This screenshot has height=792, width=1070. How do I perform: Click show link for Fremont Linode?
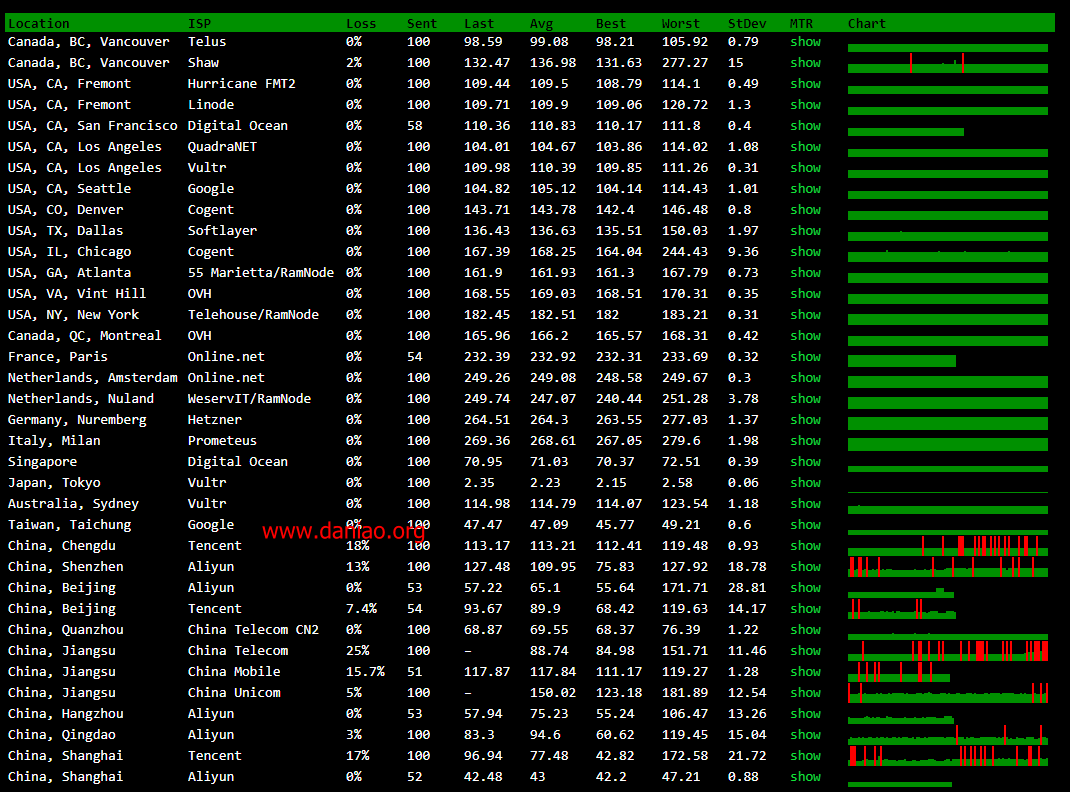point(805,105)
